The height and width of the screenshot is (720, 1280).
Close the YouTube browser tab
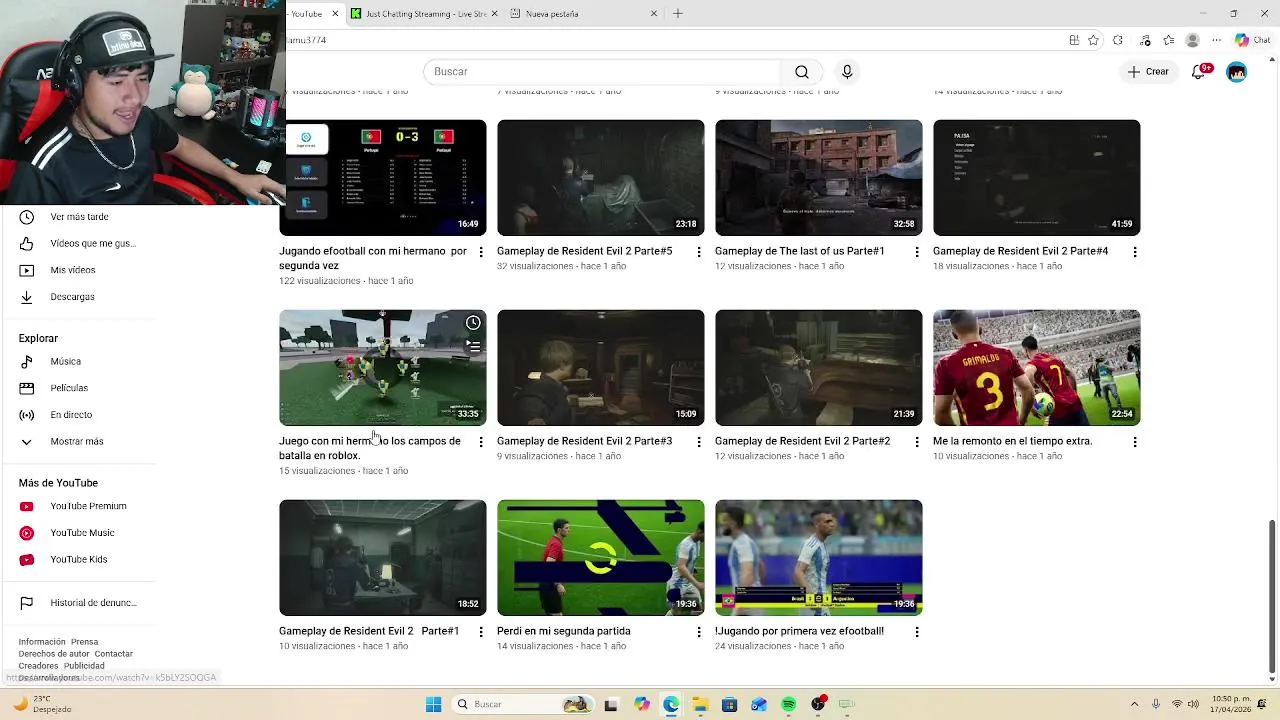[x=335, y=14]
